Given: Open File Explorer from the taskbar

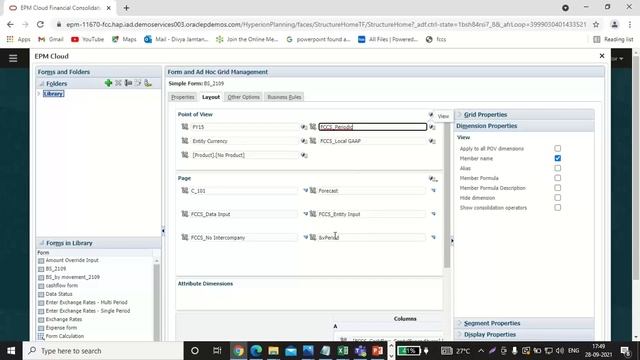Looking at the screenshot, I should click(273, 351).
